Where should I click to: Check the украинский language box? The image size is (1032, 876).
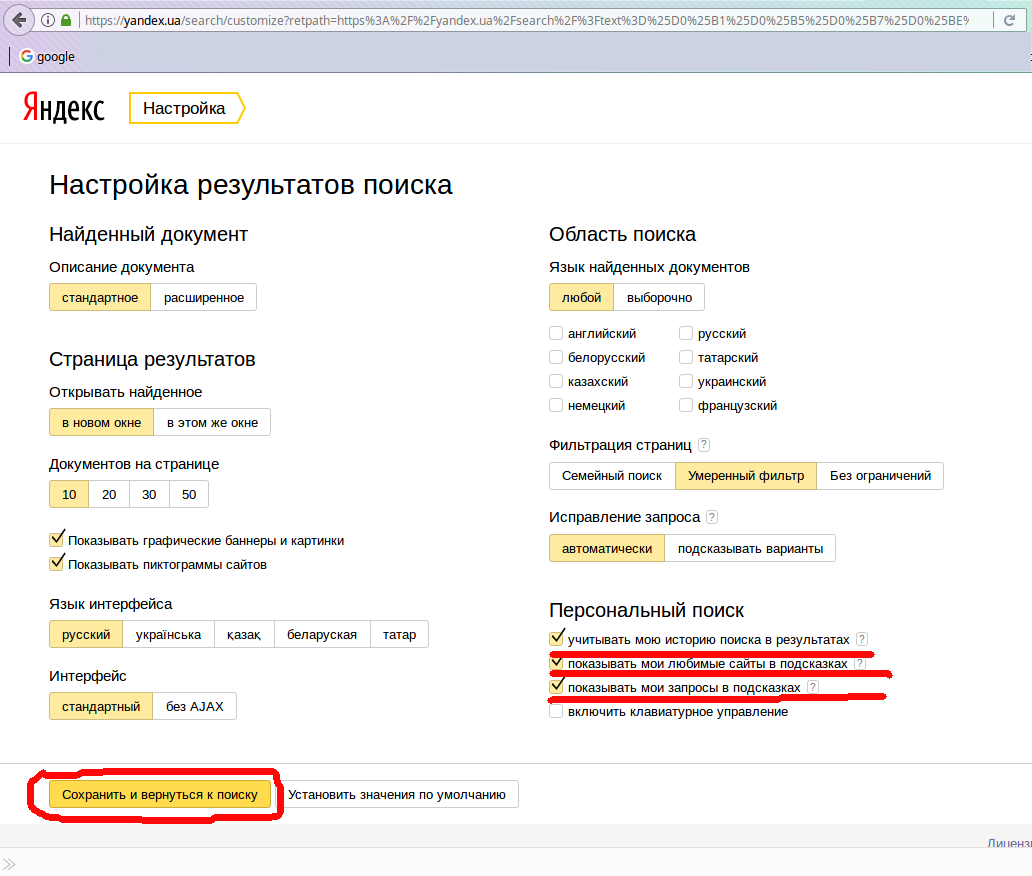686,381
